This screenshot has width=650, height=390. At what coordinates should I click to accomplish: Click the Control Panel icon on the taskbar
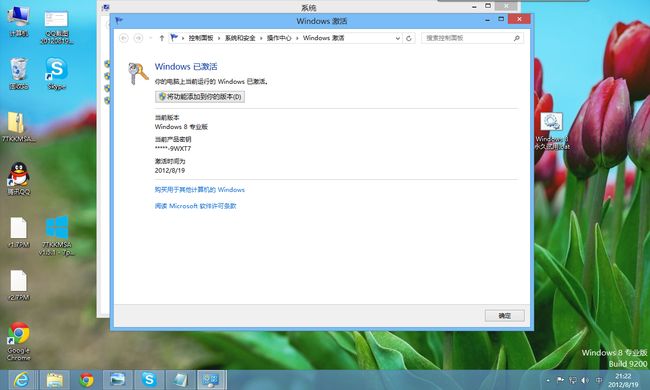212,380
